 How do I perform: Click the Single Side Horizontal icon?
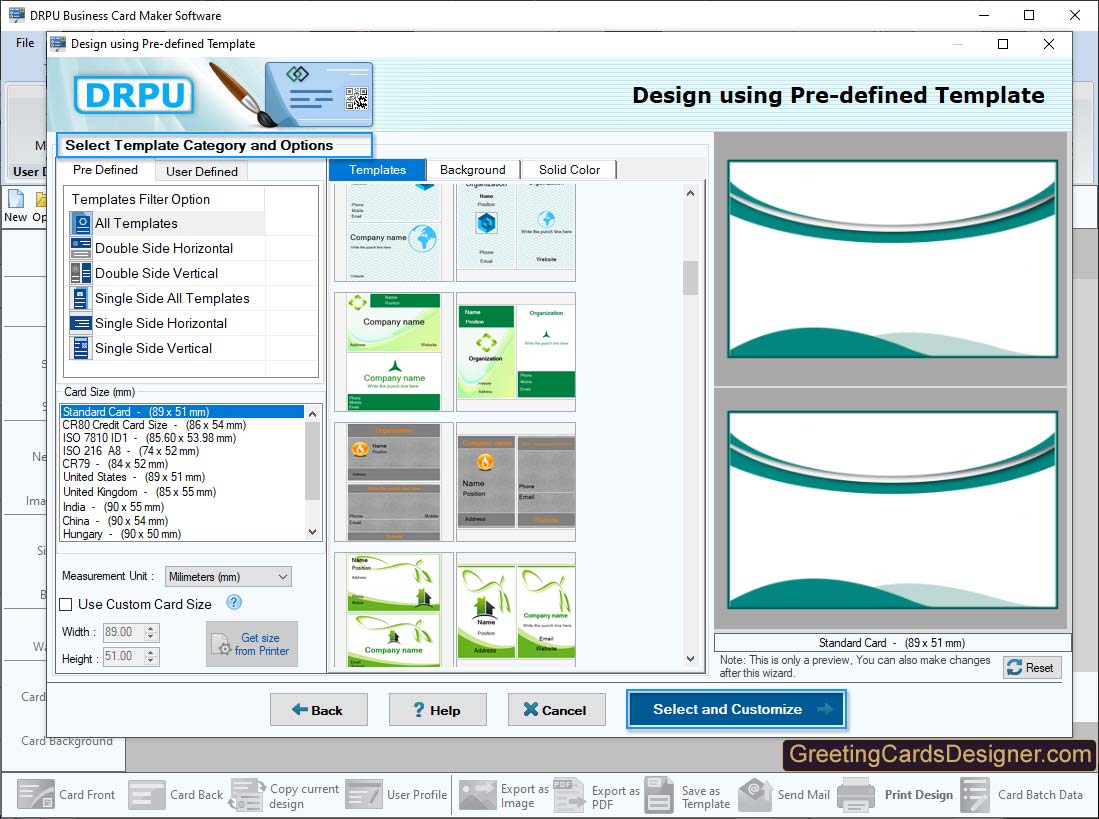point(81,323)
